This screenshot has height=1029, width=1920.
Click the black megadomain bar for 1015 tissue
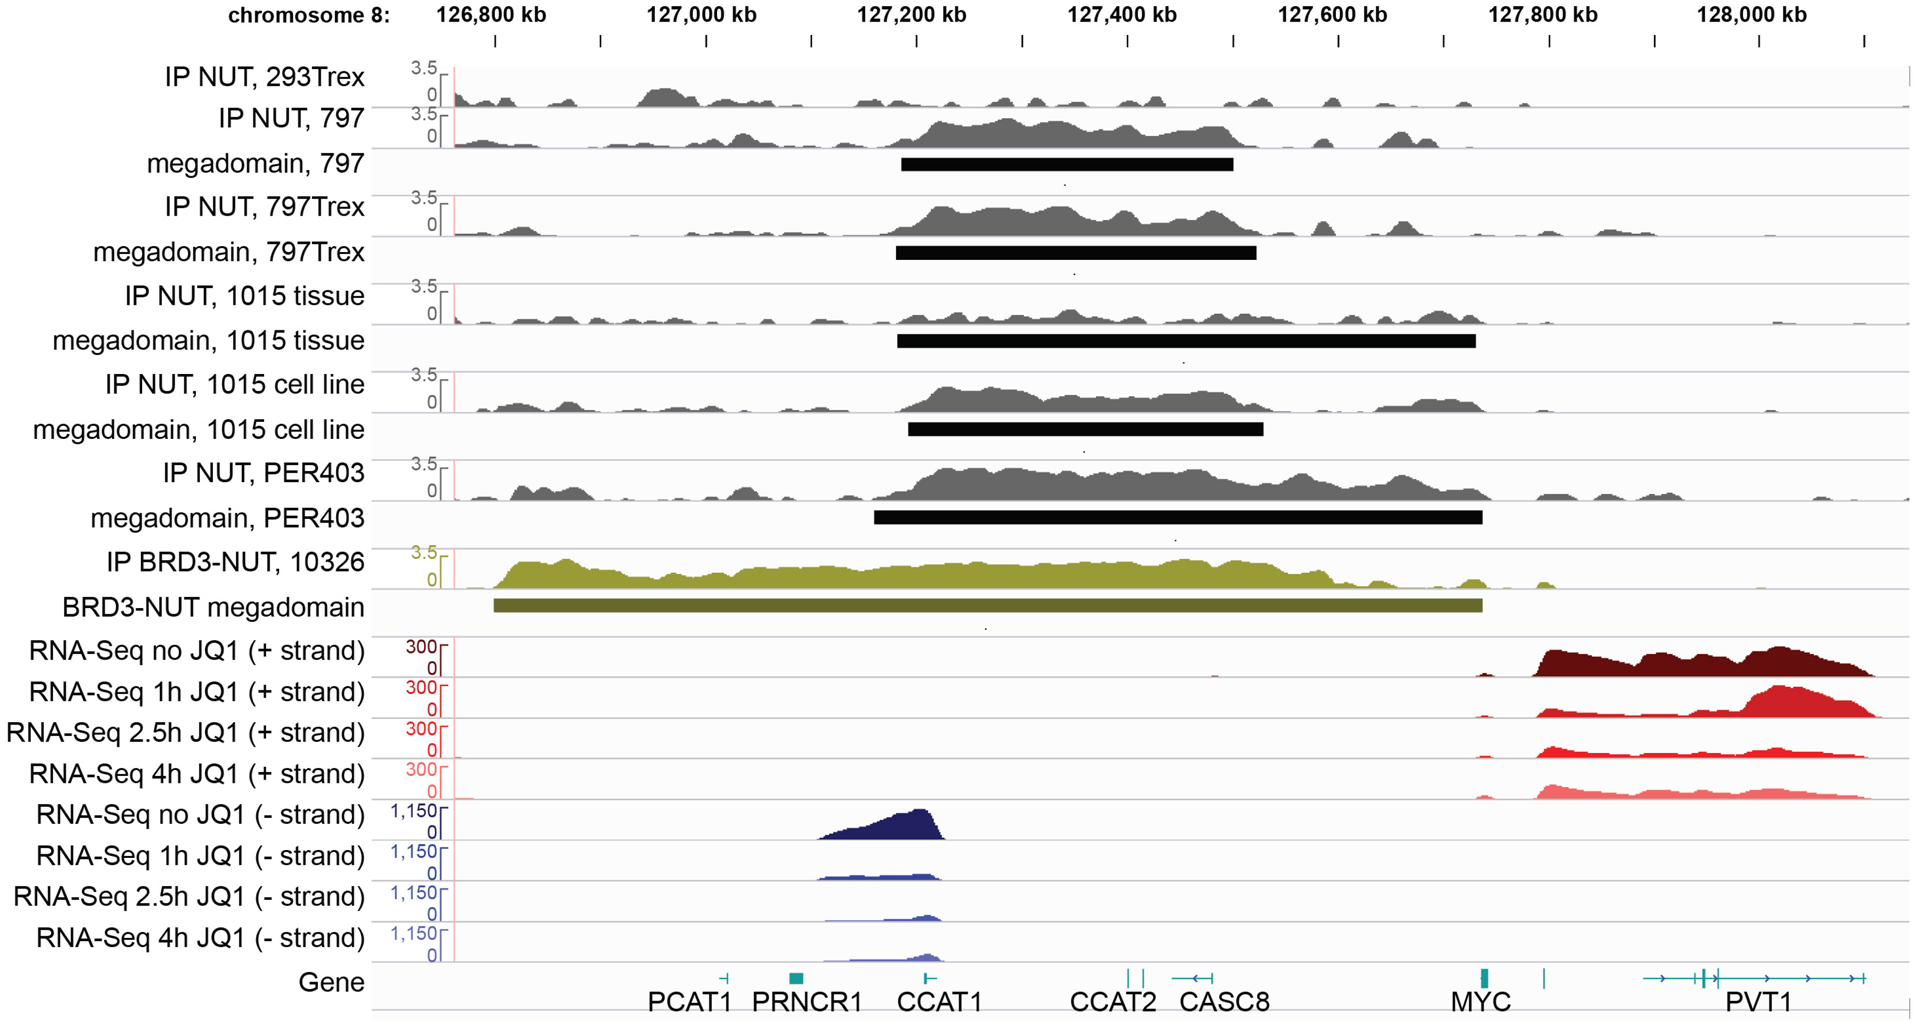click(1186, 341)
